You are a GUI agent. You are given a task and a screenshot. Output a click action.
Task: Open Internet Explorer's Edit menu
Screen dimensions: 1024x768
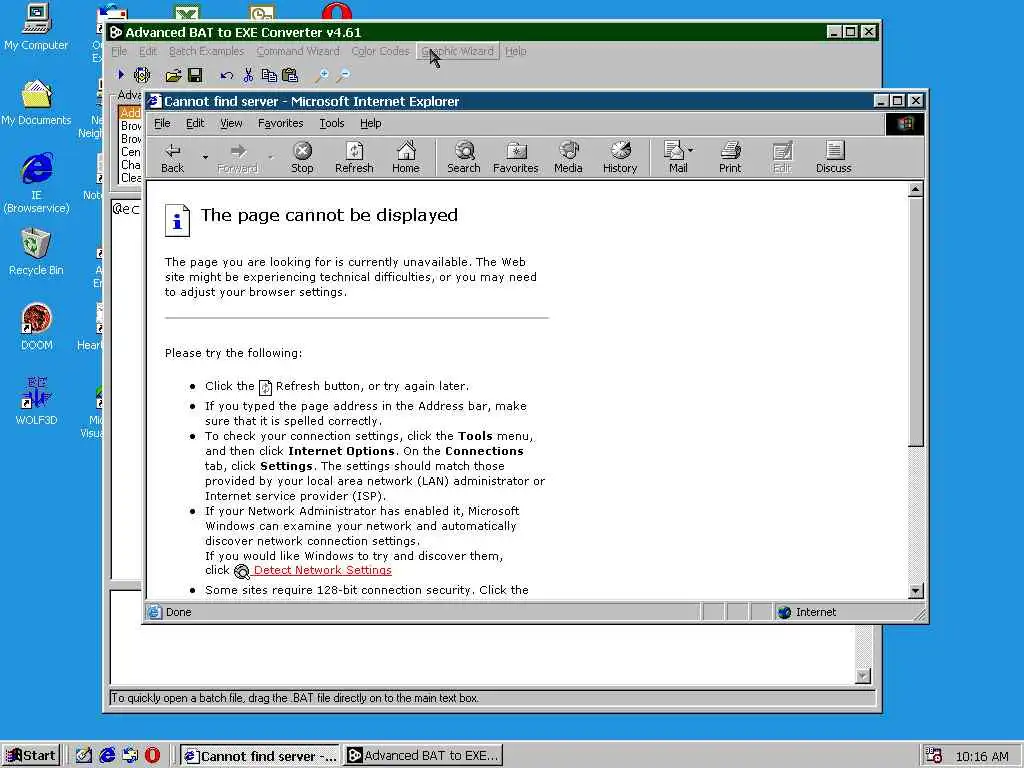(195, 123)
